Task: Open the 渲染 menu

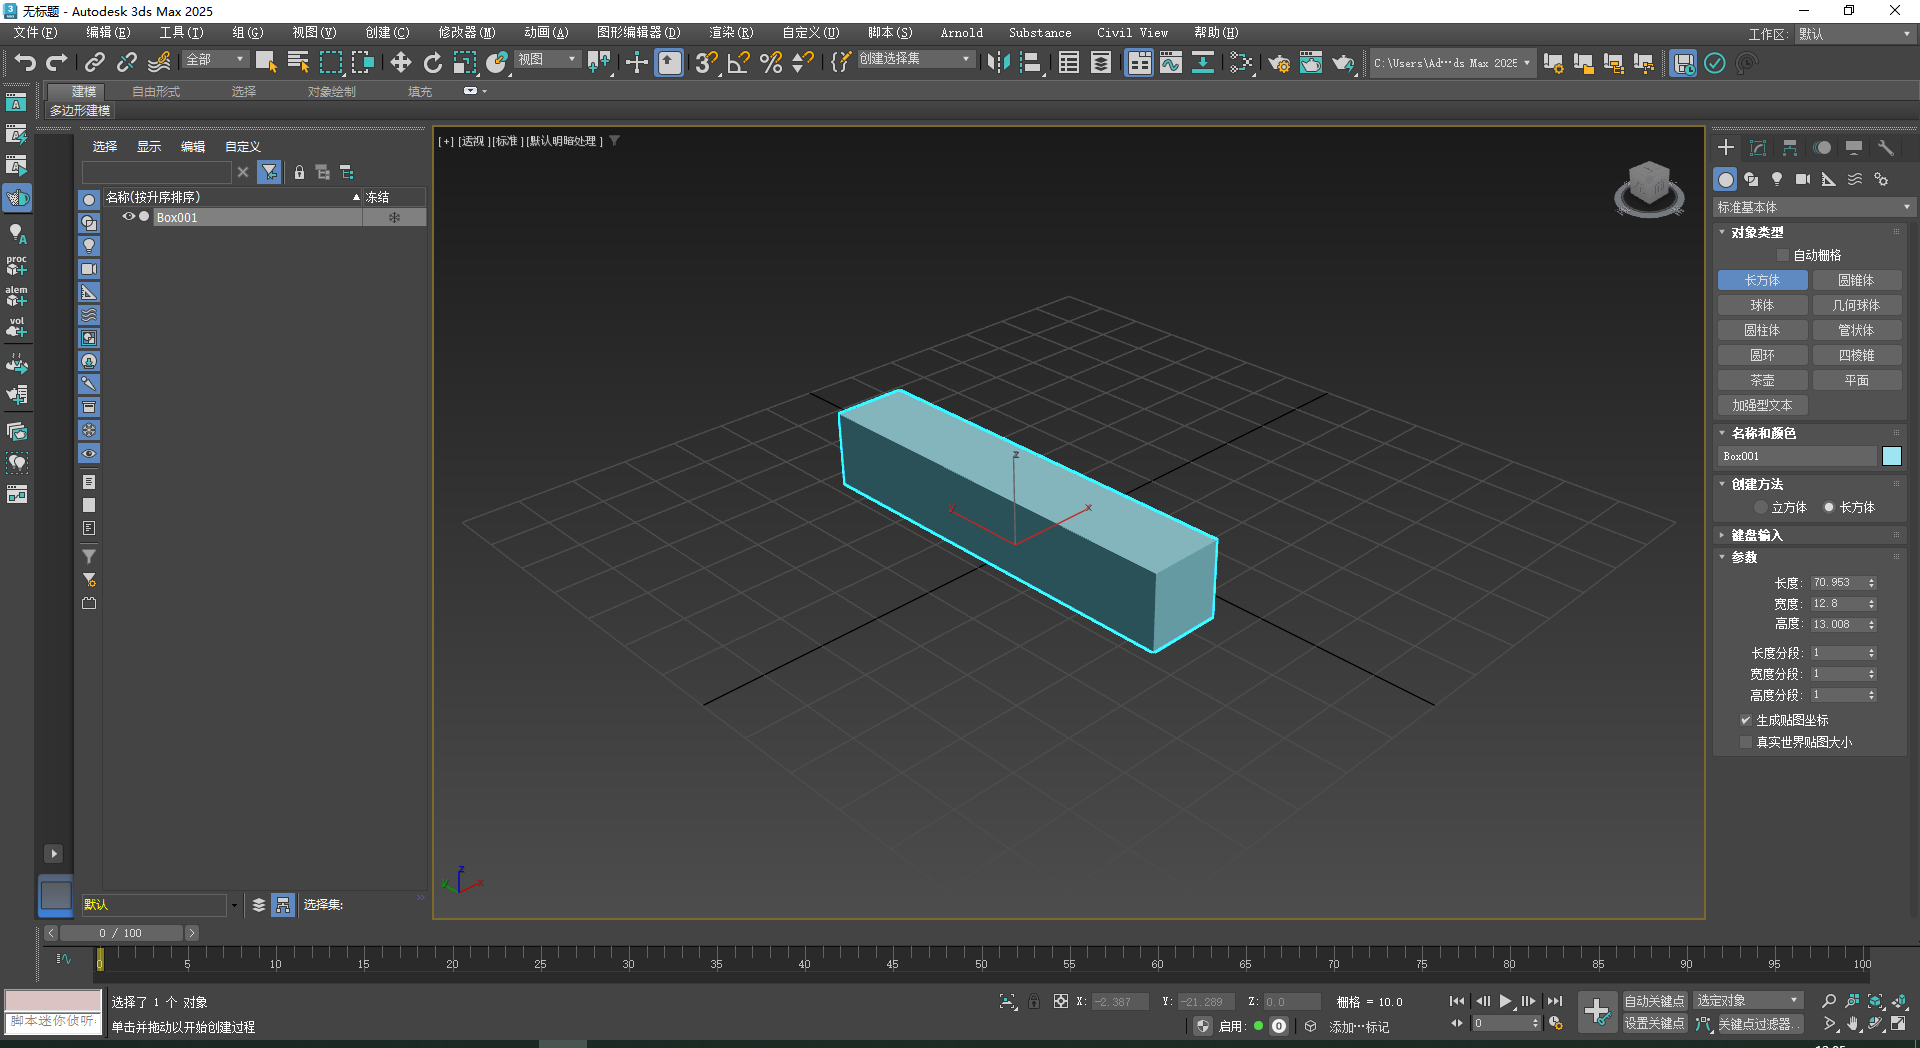Action: [731, 32]
